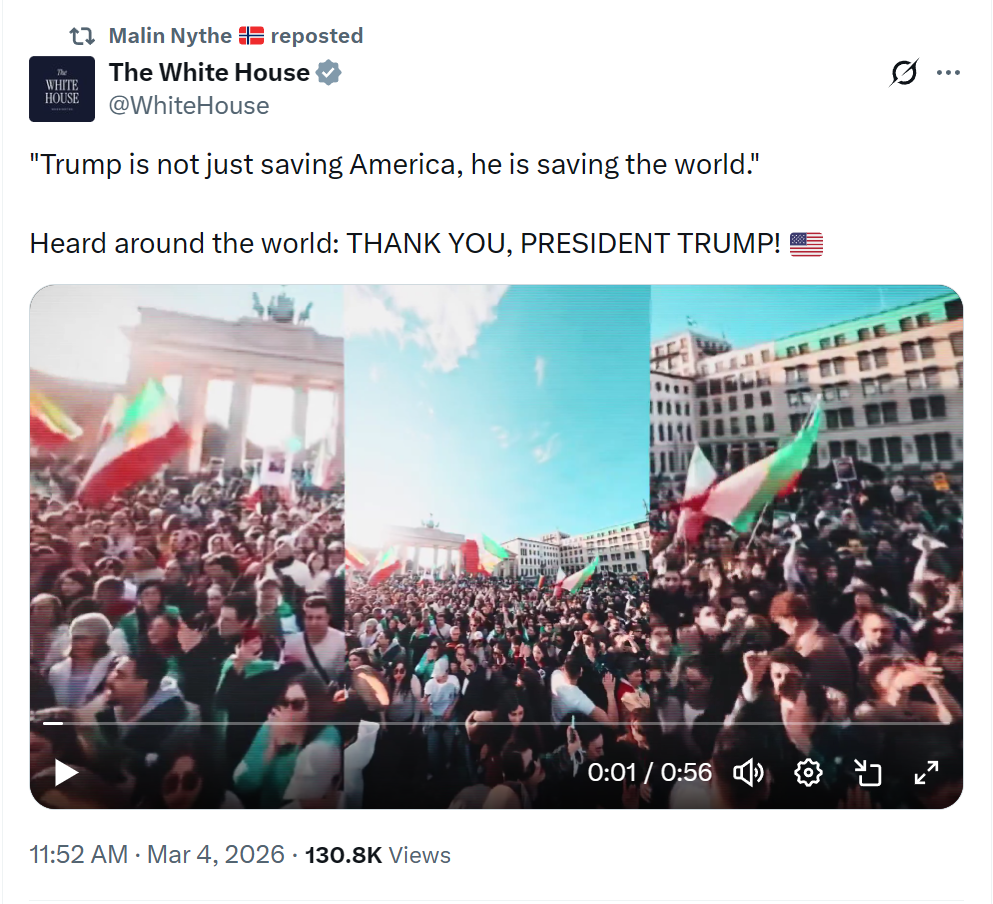Open the @WhiteHouse handle

(189, 105)
